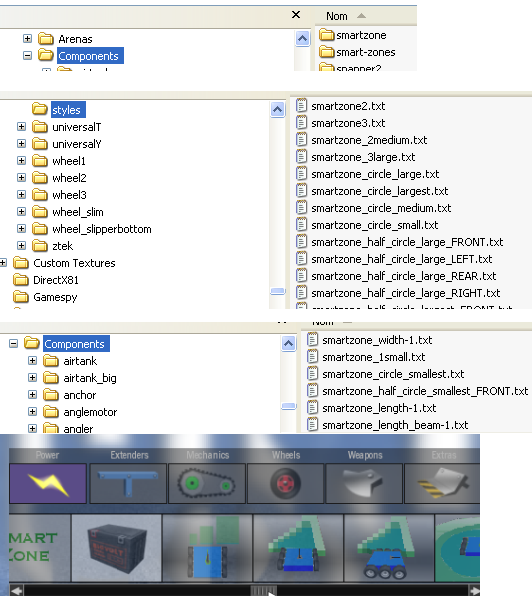
Task: Open the smartzone_circle_large.txt file icon
Action: point(301,174)
